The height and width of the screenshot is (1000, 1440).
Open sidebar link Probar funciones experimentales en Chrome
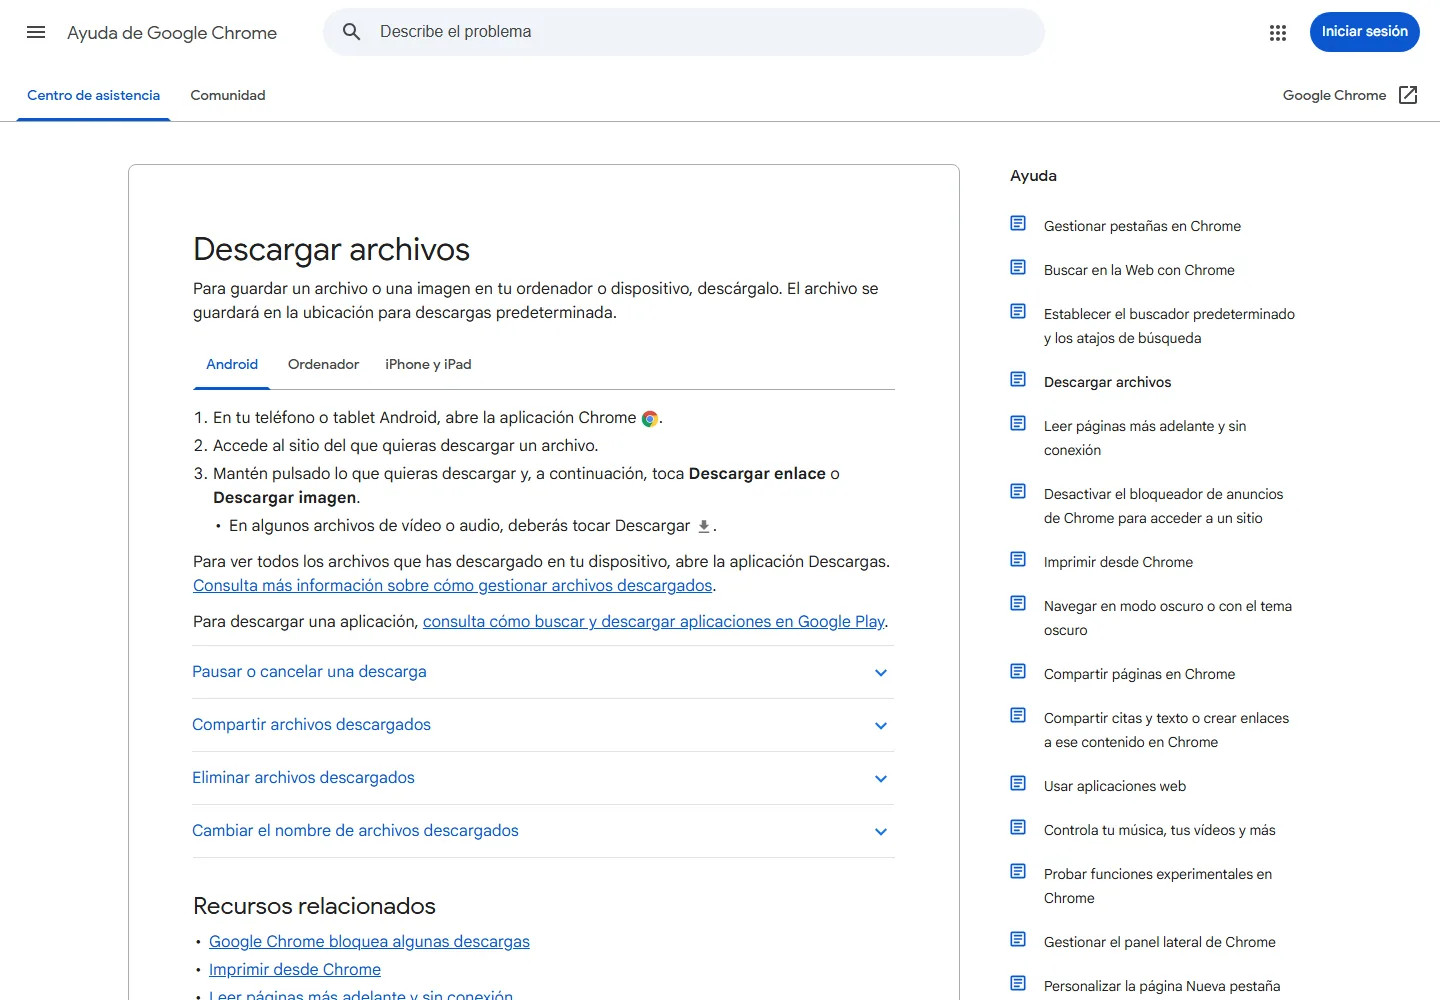1158,886
